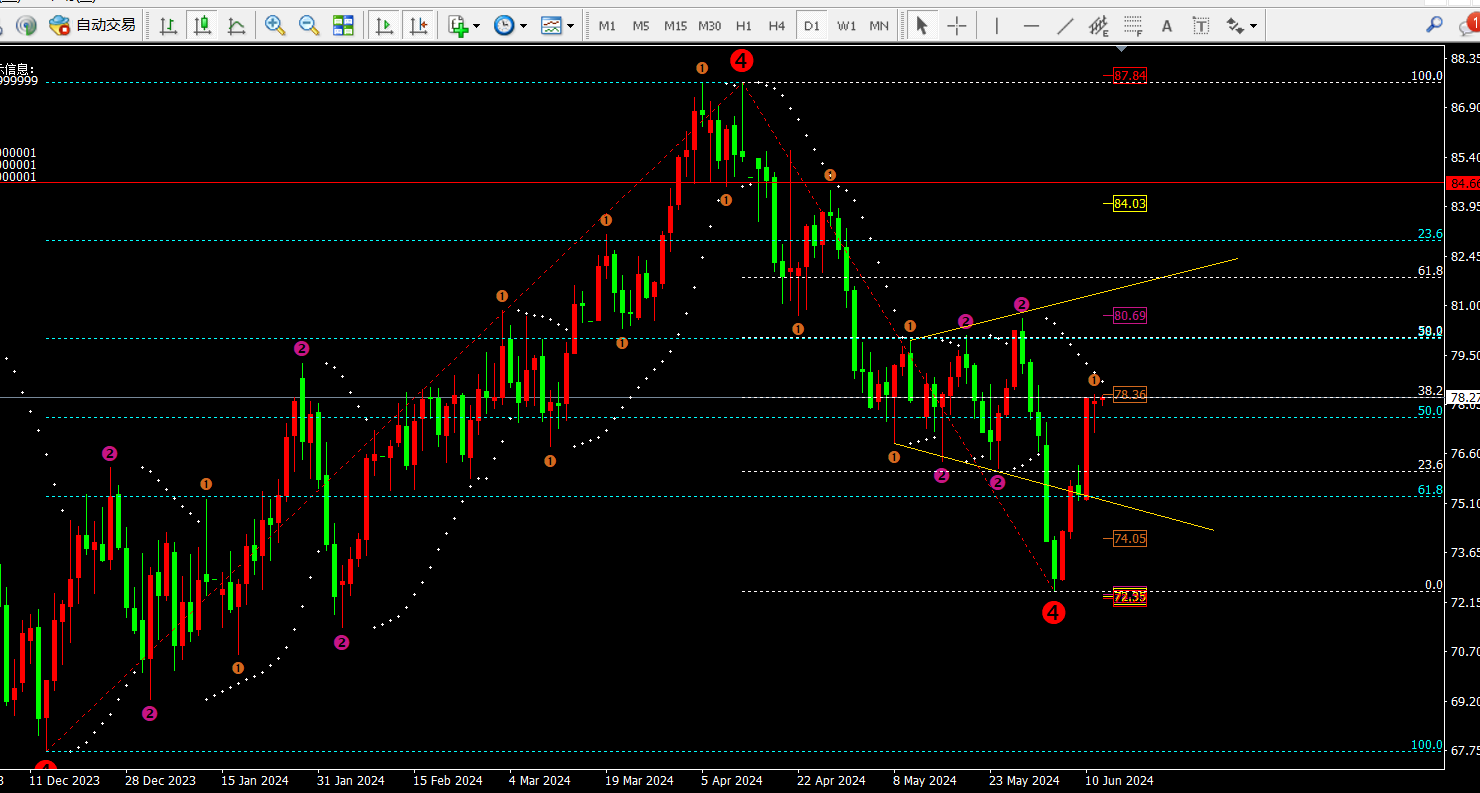Switch to the H4 timeframe
Image resolution: width=1480 pixels, height=793 pixels.
pyautogui.click(x=776, y=26)
